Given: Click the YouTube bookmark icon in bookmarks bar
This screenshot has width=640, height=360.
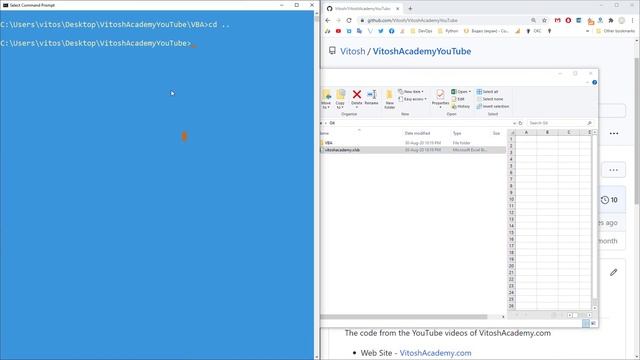Looking at the screenshot, I should click(338, 31).
